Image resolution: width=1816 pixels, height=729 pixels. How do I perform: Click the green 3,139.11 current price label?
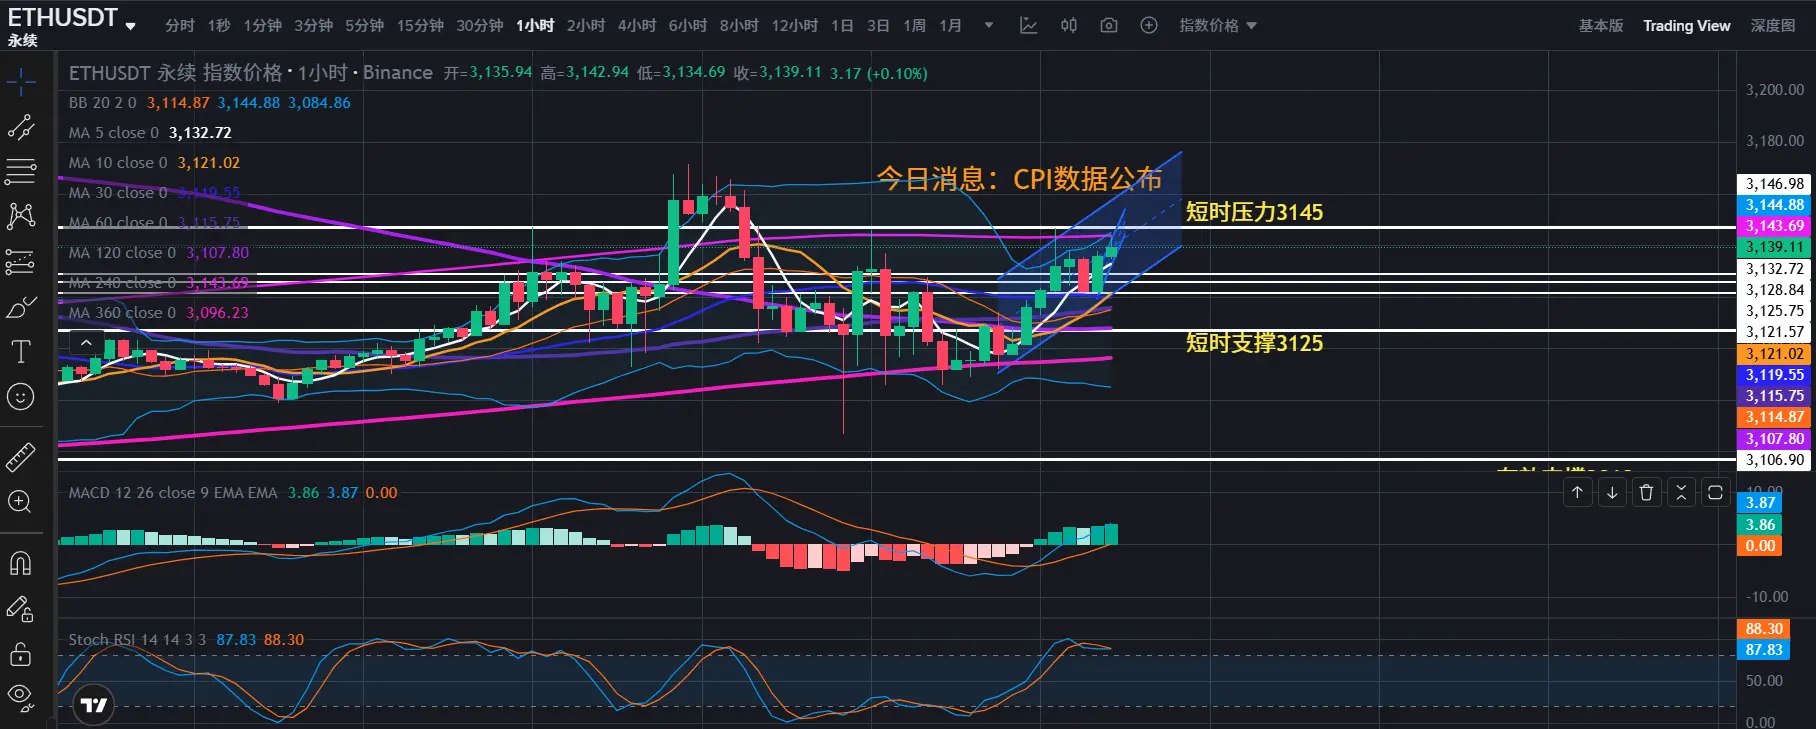click(1775, 247)
